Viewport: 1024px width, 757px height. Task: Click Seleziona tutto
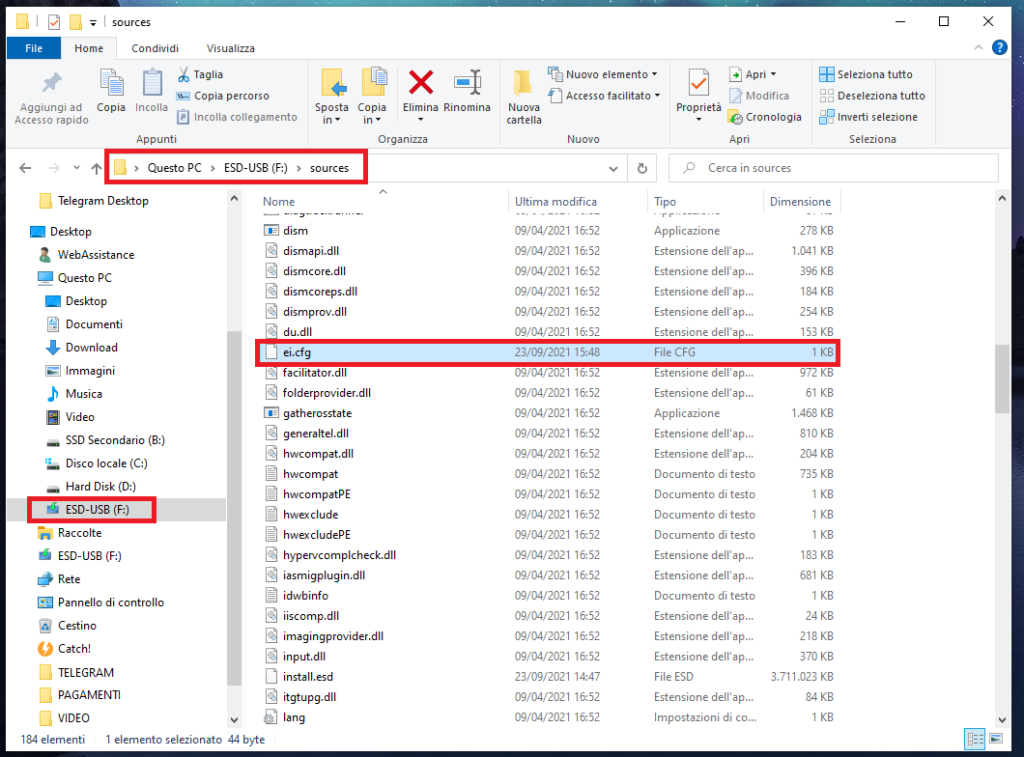tap(866, 74)
